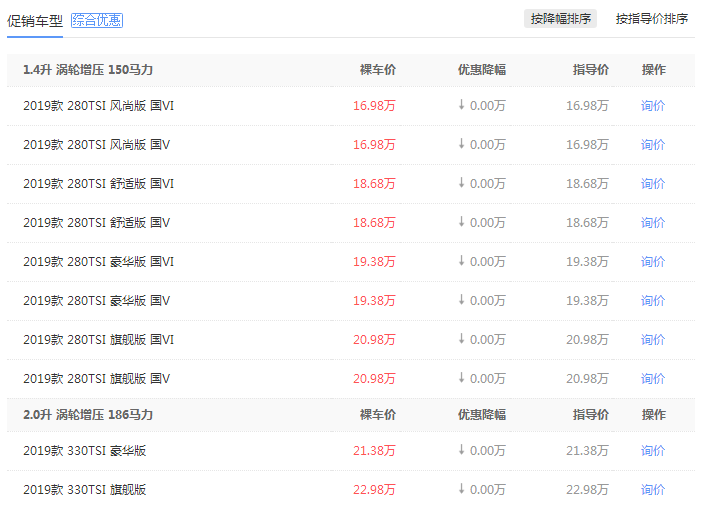The image size is (708, 508).
Task: Sort by 按降幅排序
Action: tap(560, 19)
